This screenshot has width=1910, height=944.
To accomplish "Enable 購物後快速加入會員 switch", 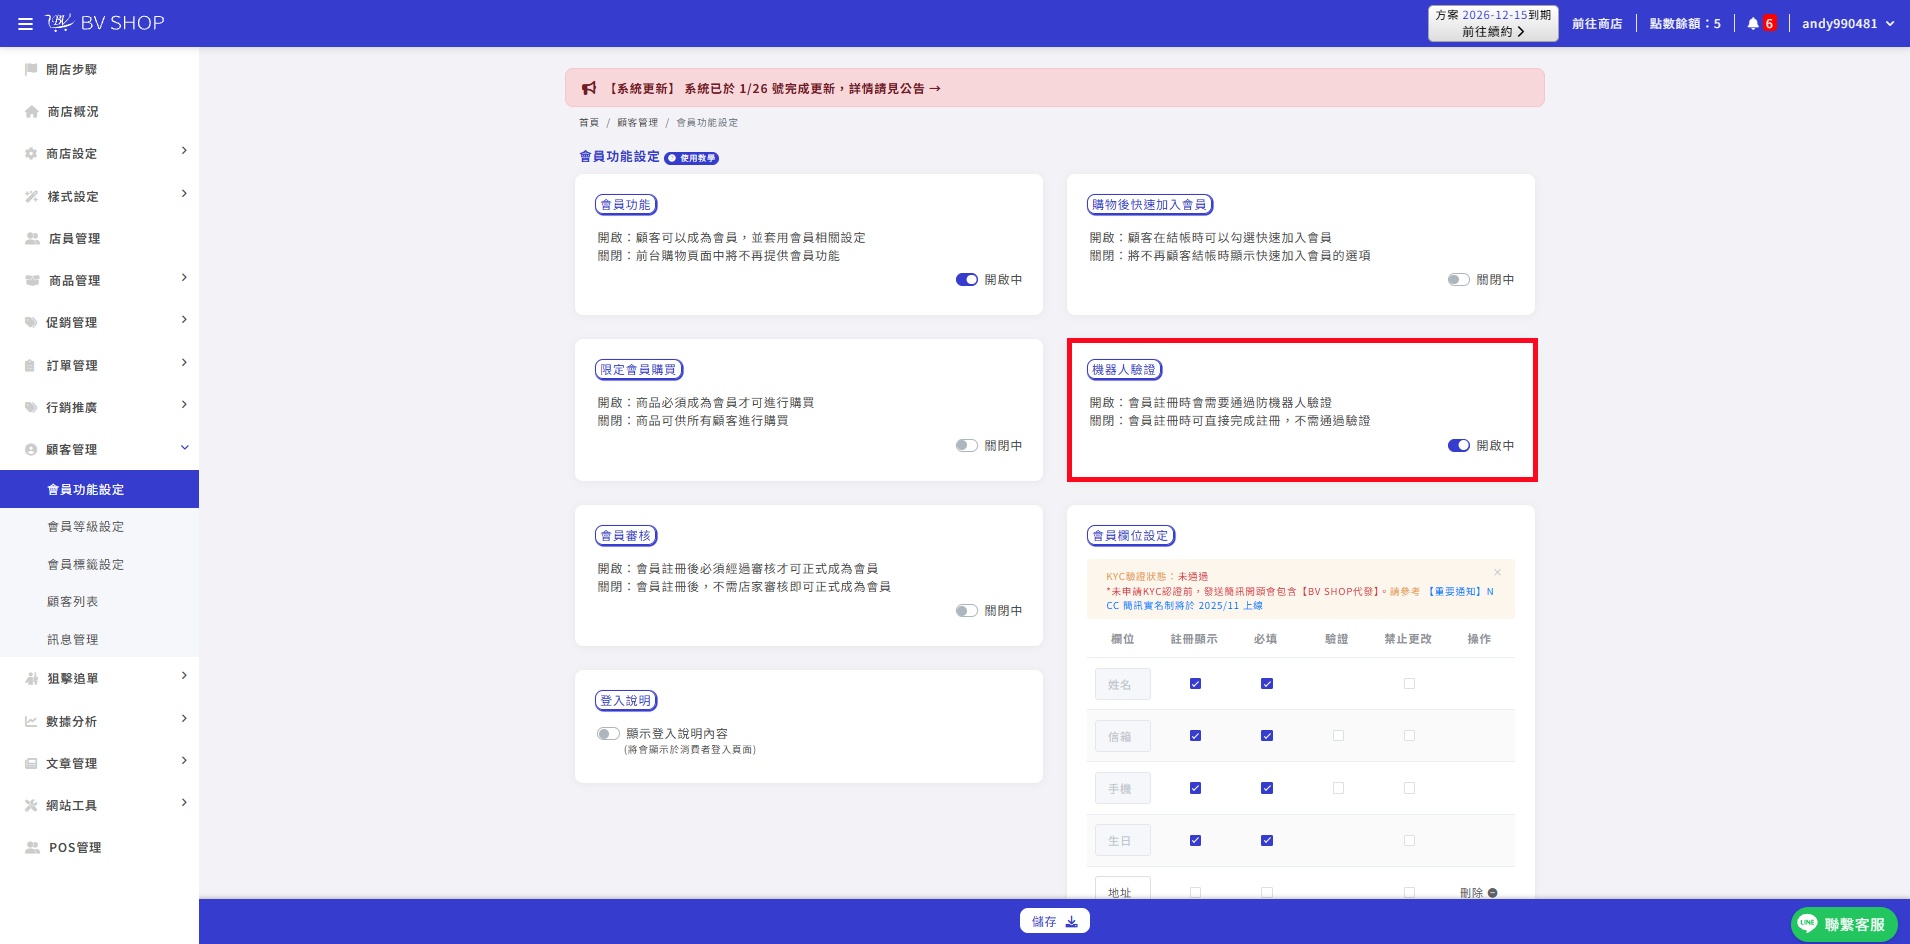I will pos(1458,280).
